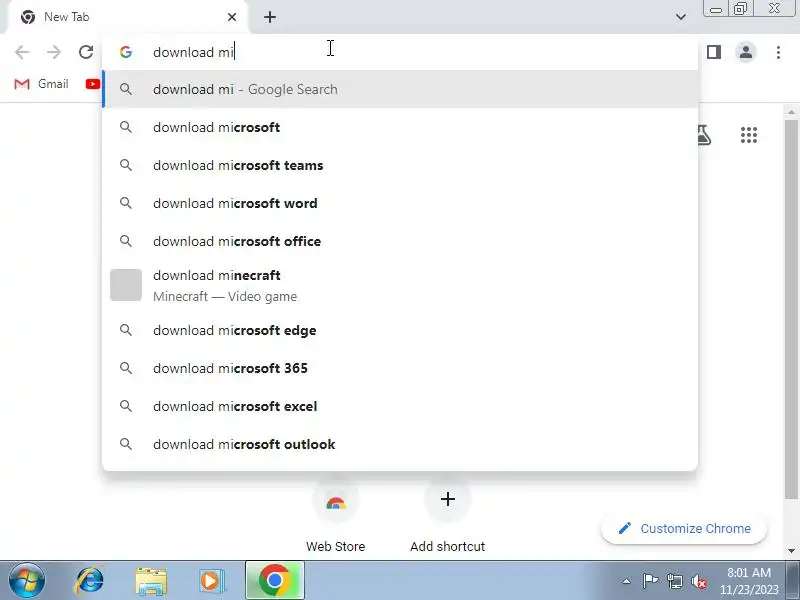The image size is (800, 600).
Task: Open Chrome three-dot menu
Action: point(778,52)
